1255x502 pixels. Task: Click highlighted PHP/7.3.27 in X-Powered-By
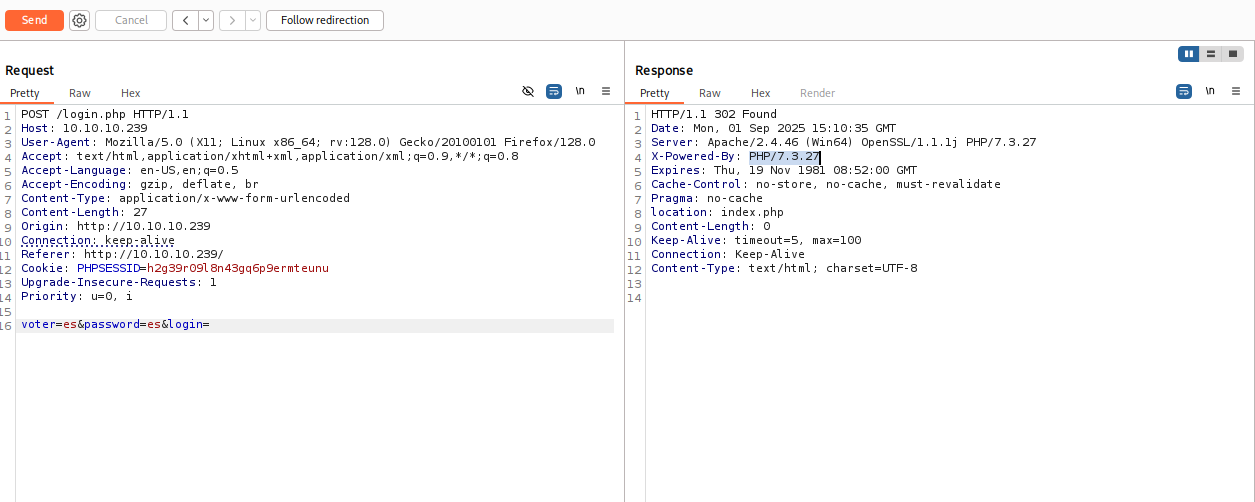point(785,156)
